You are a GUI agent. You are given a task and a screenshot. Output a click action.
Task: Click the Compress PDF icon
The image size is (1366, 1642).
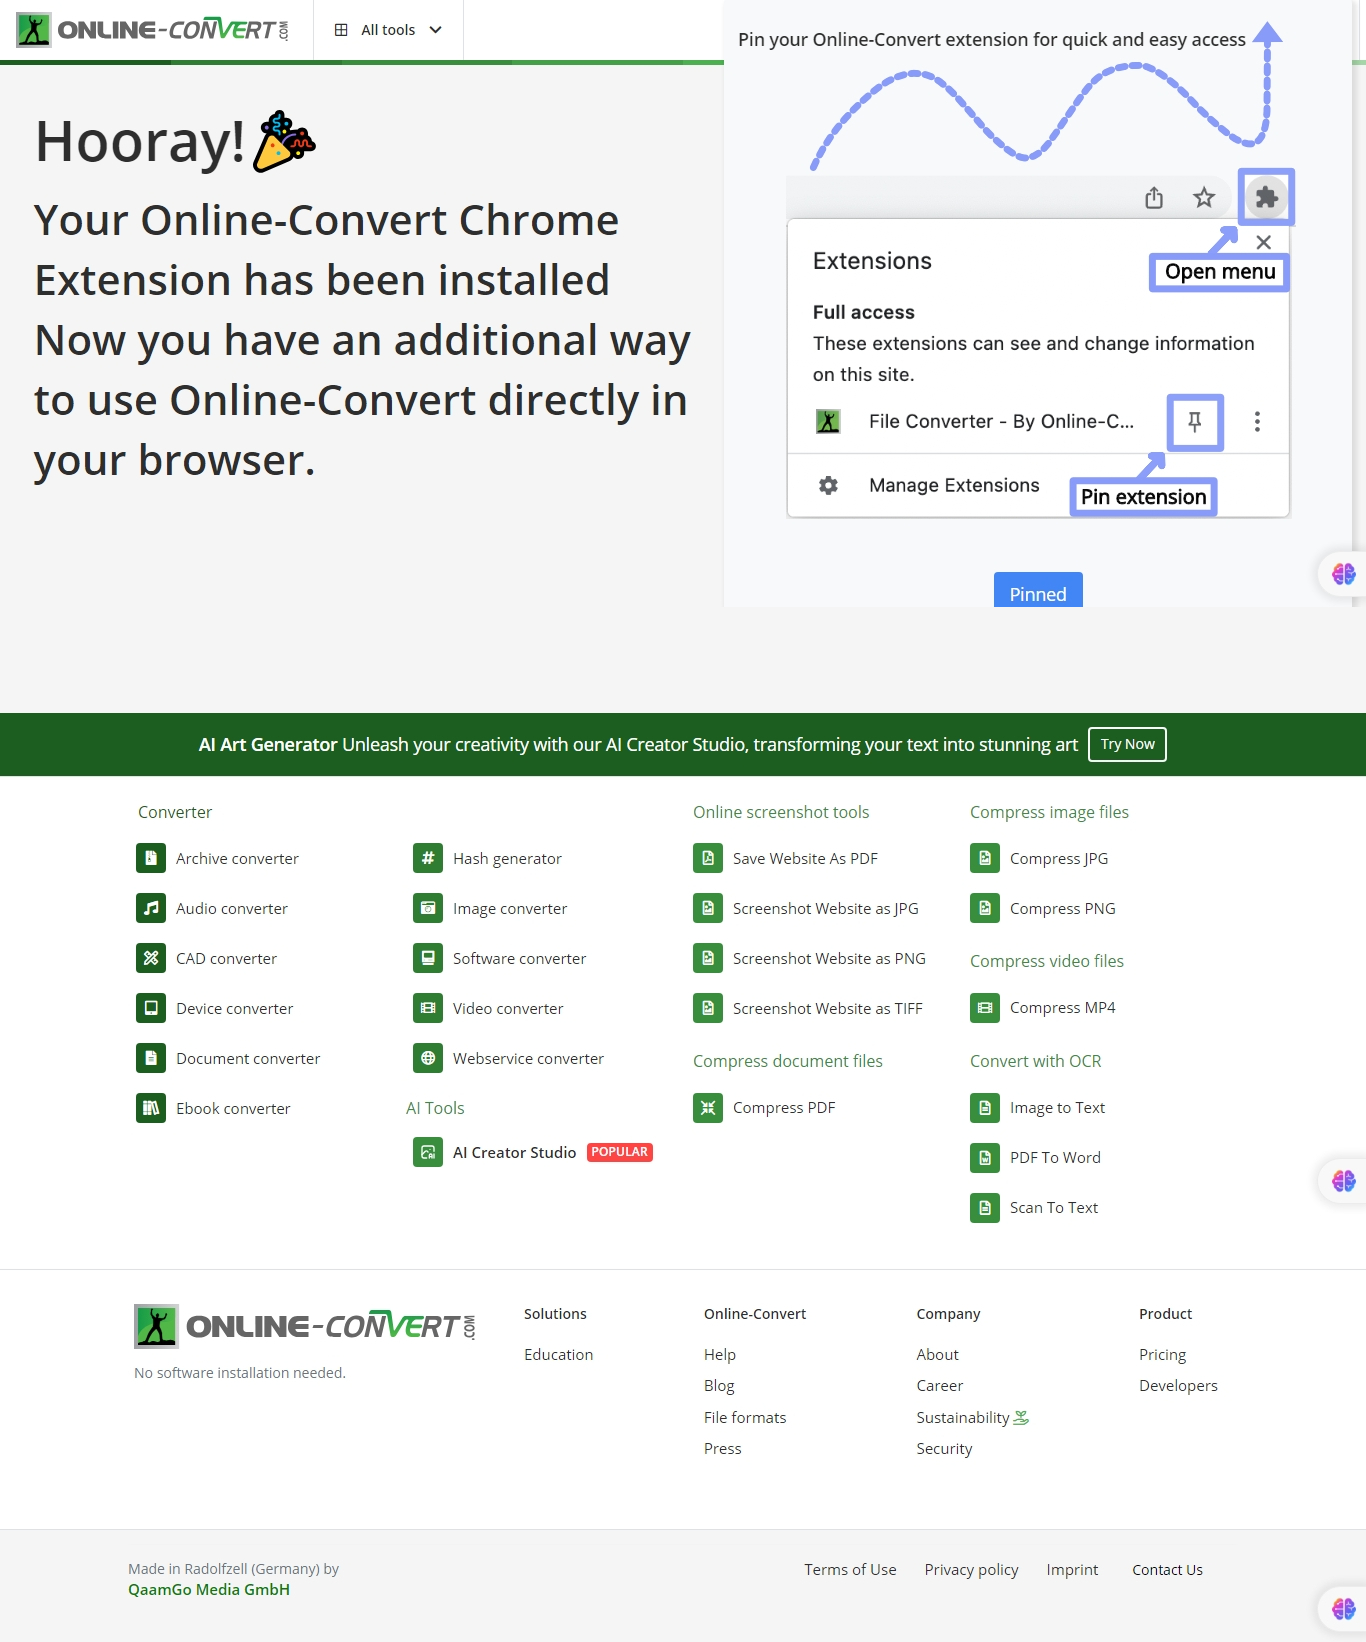(708, 1108)
